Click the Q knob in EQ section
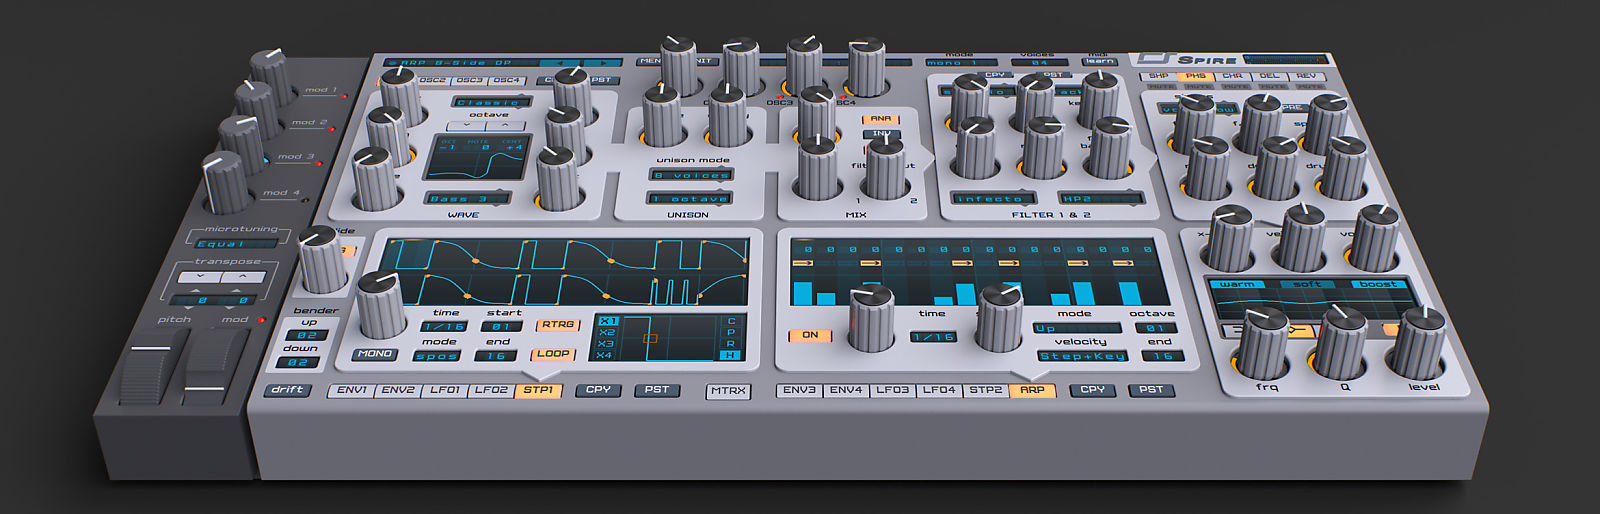The image size is (1600, 514). pos(1341,343)
